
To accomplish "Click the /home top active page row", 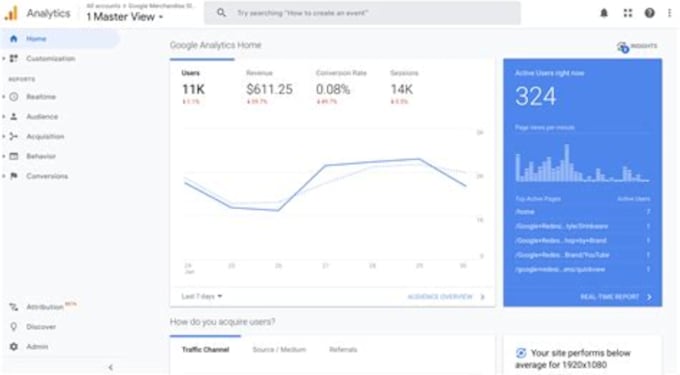I will click(x=582, y=212).
